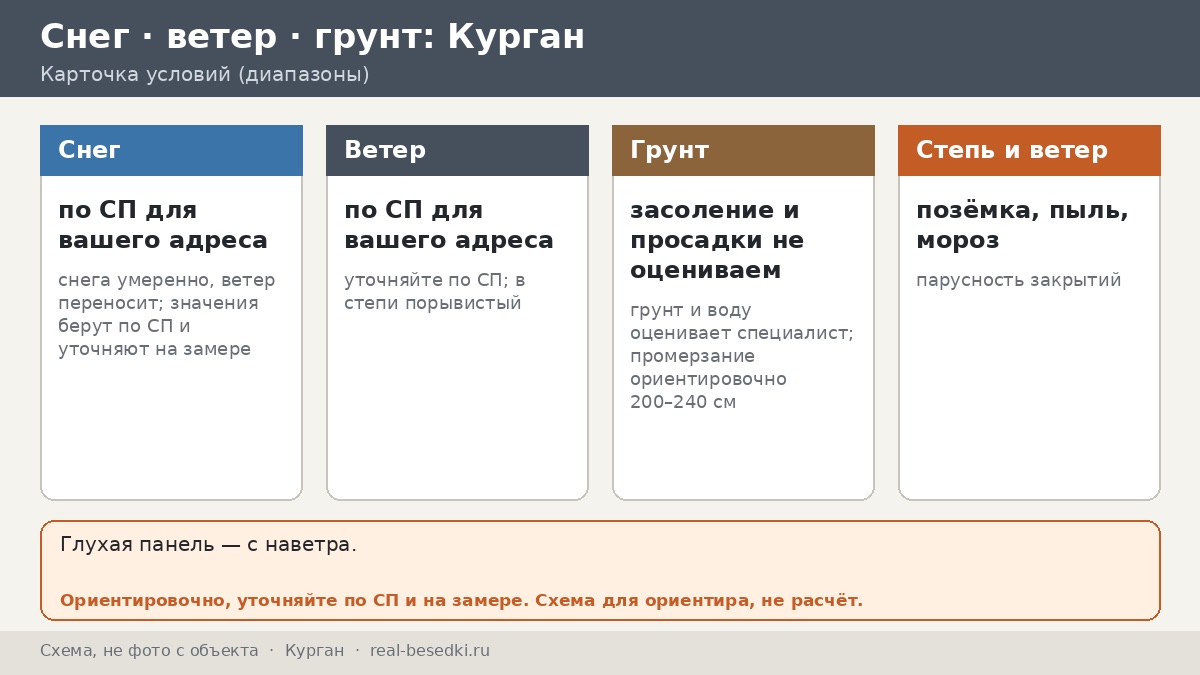
Task: Select the dark 'Ветер' card header
Action: [457, 150]
